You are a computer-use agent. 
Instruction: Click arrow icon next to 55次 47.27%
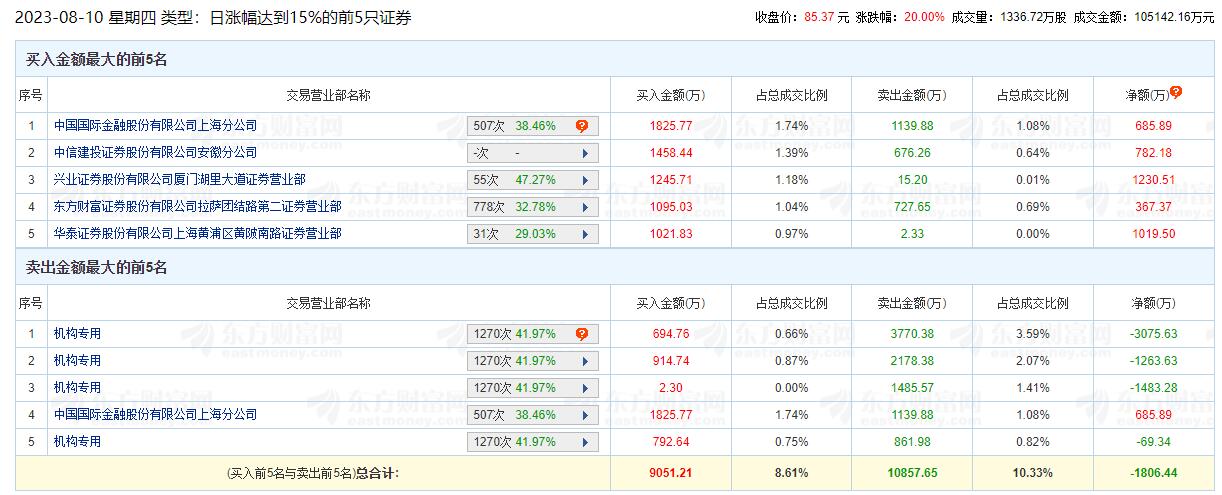[x=582, y=181]
